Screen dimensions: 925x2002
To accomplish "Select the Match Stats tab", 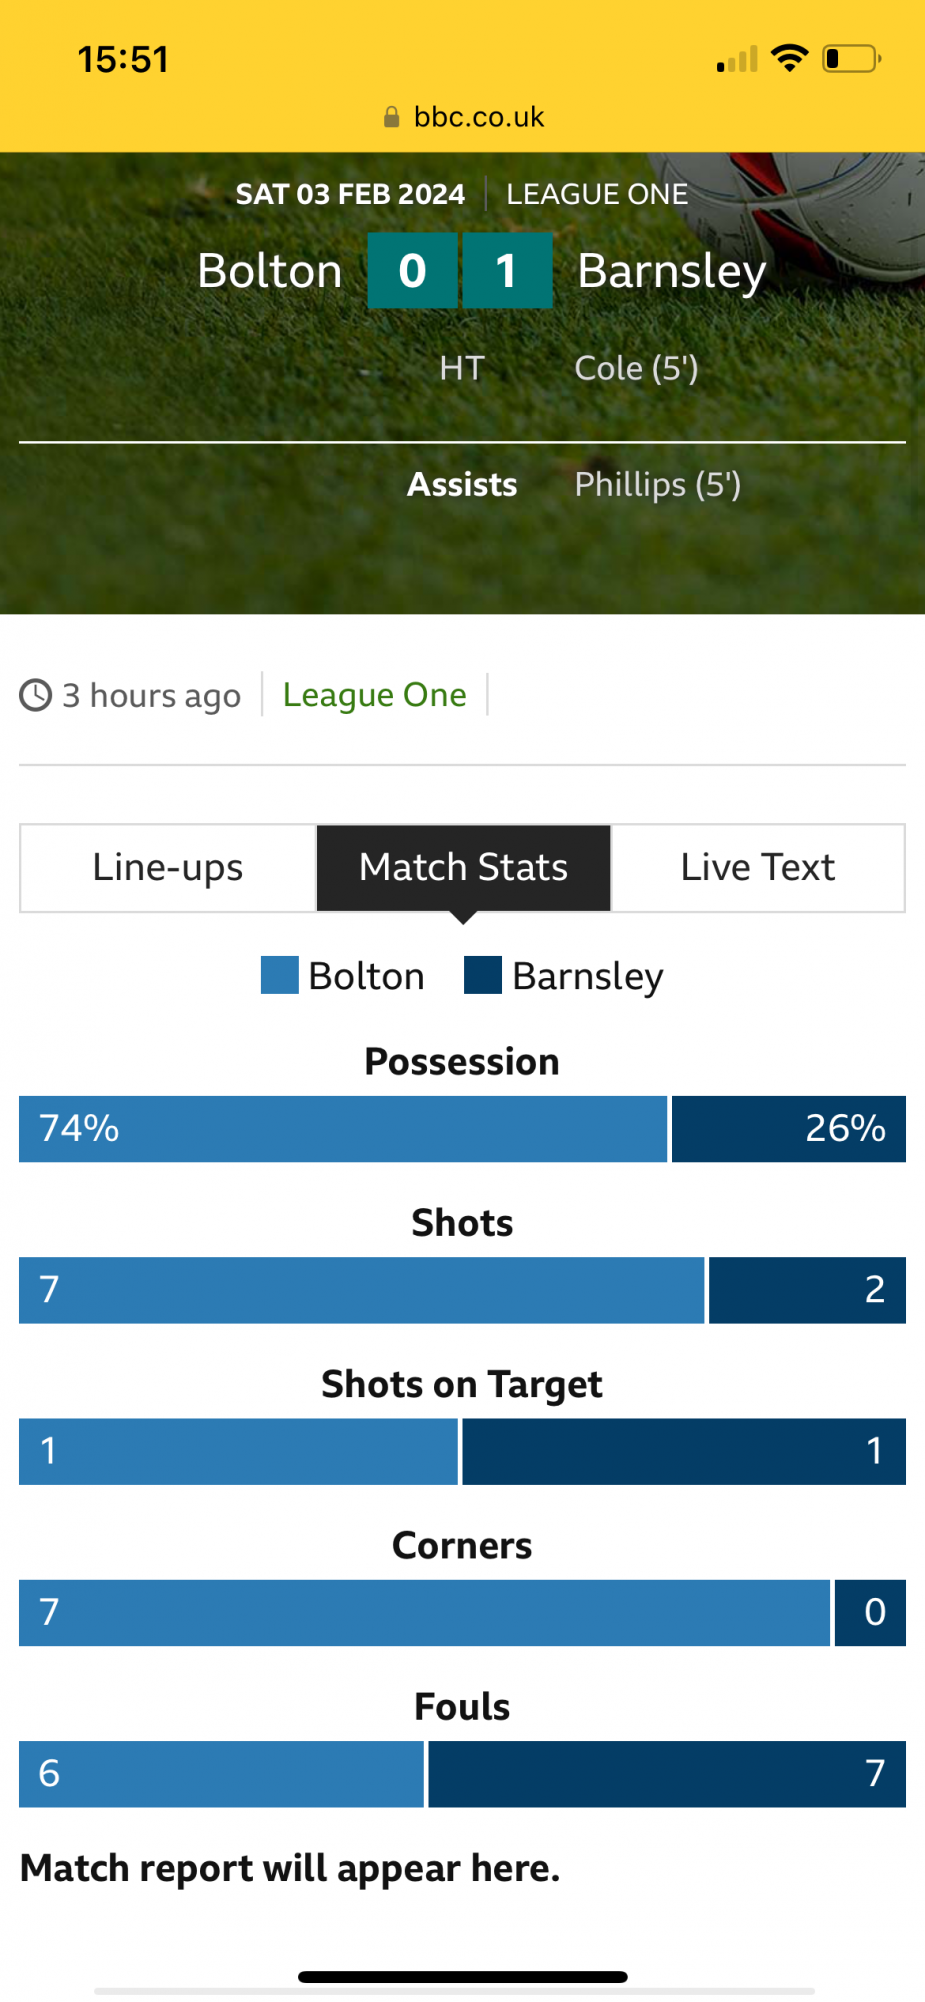I will point(463,868).
